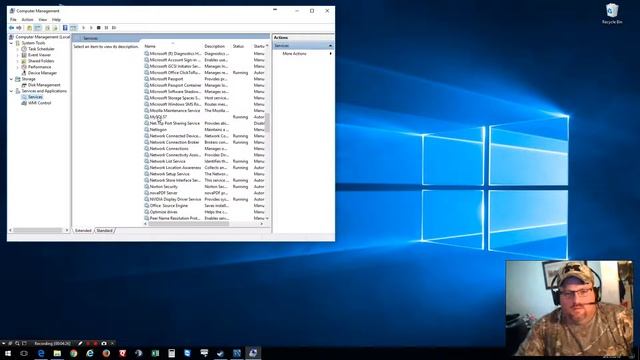Collapse the Services and Applications node
The image size is (640, 360).
click(11, 91)
